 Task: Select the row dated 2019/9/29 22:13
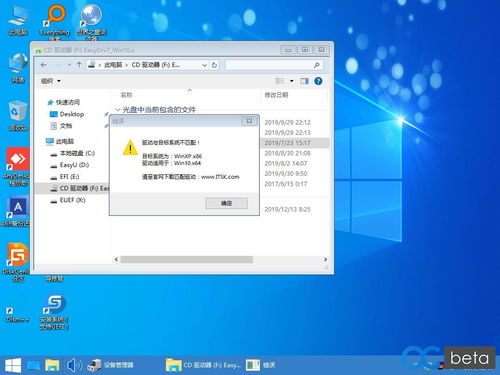(287, 133)
